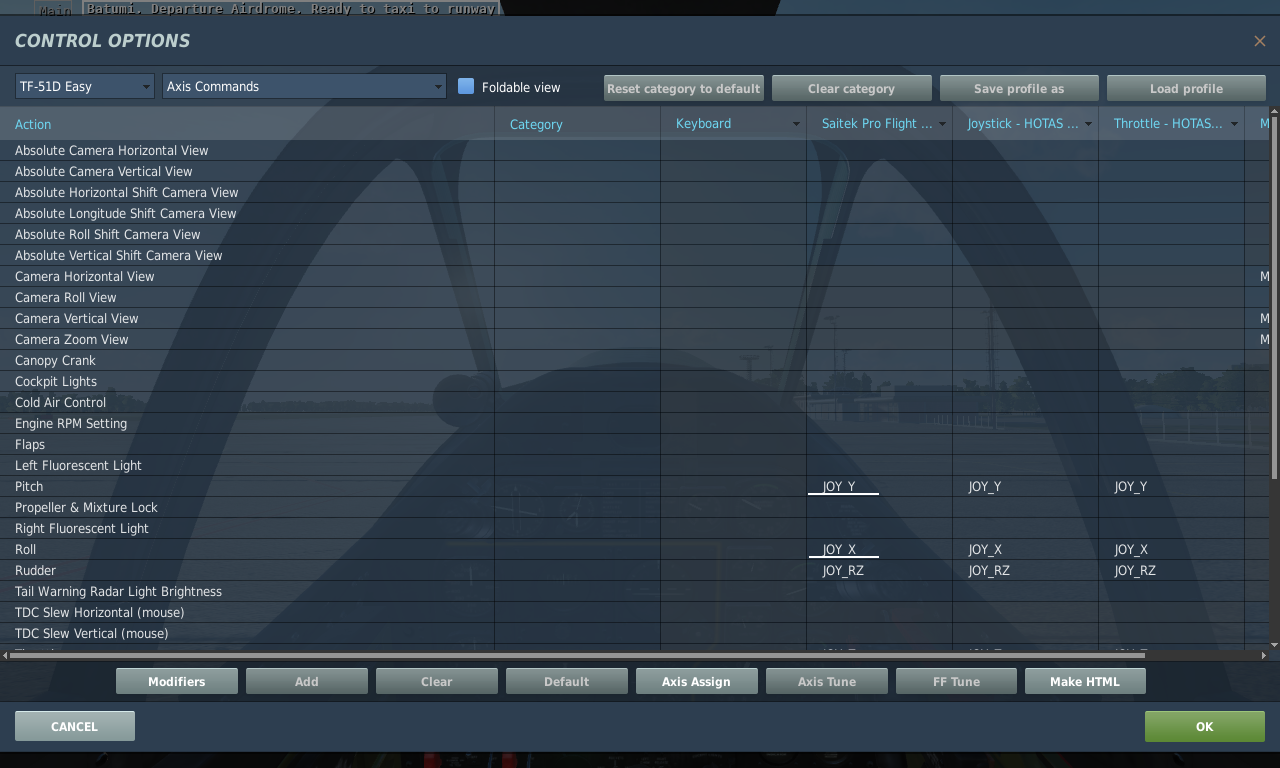Screen dimensions: 1280x768
Task: Select Throttle HOTAS JOY_X cell in Roll row
Action: (x=1171, y=549)
